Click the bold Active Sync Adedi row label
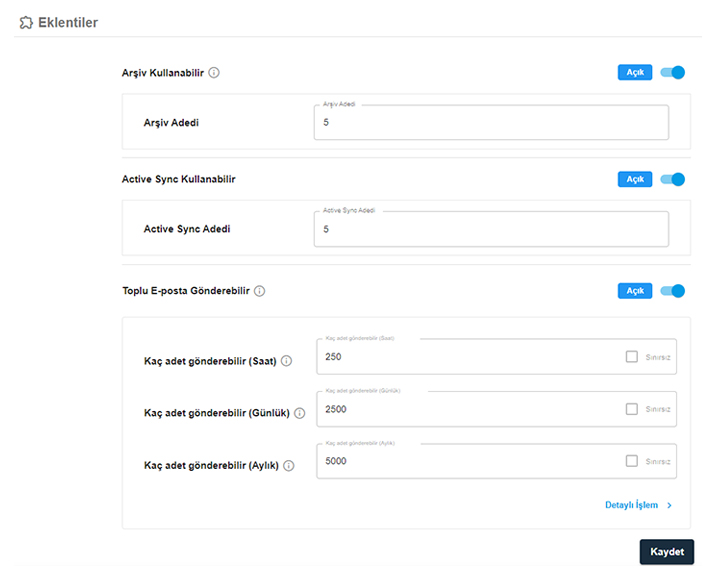716x581 pixels. 187,229
